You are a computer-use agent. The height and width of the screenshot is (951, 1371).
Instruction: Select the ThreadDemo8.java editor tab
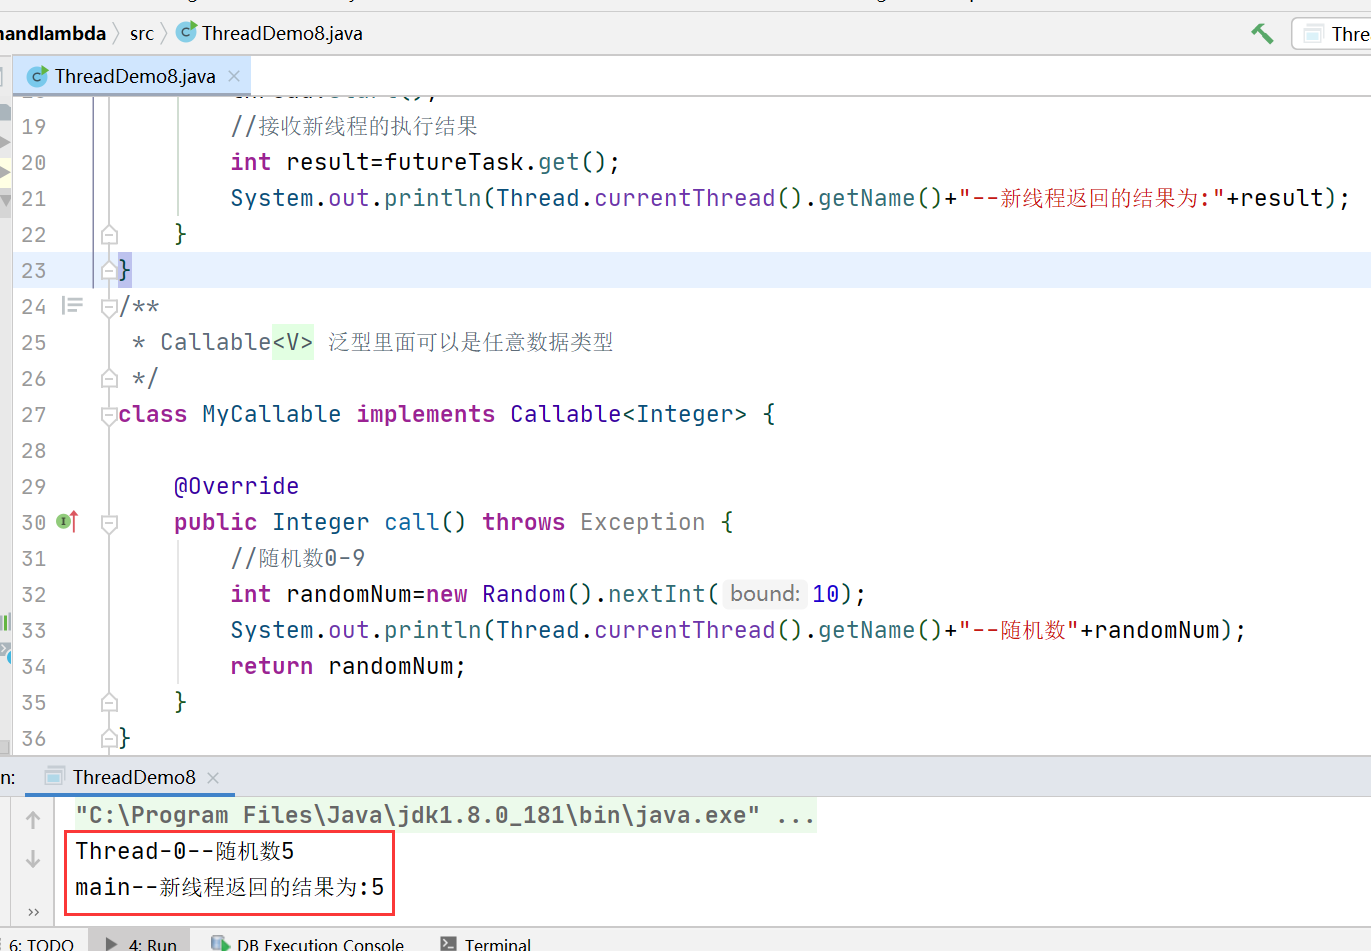pos(134,76)
